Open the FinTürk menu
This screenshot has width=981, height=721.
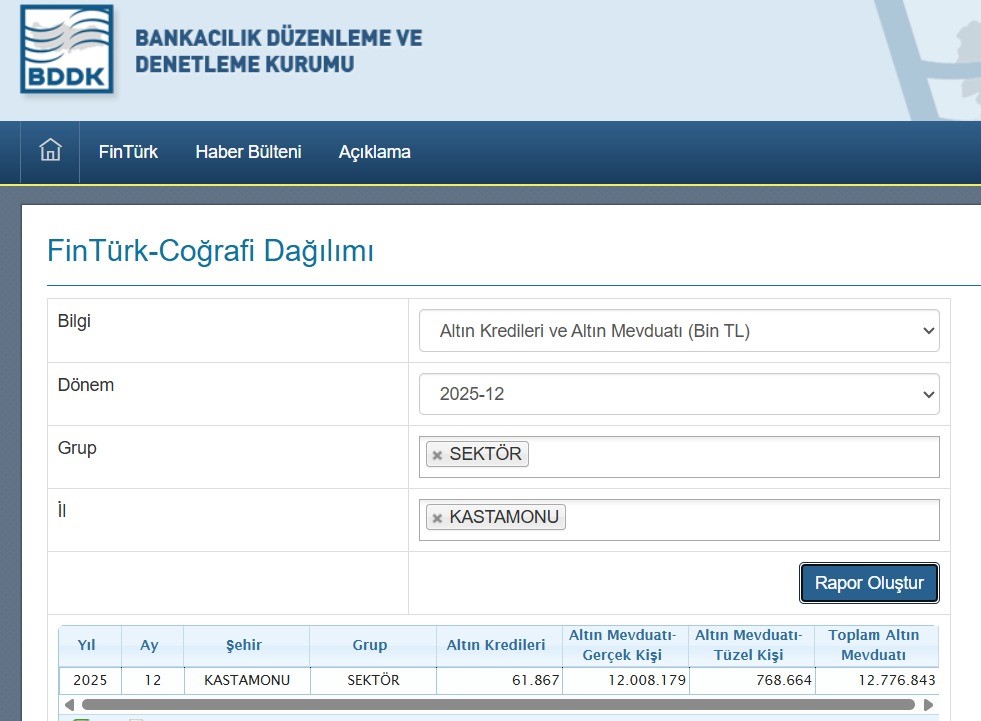pos(128,152)
